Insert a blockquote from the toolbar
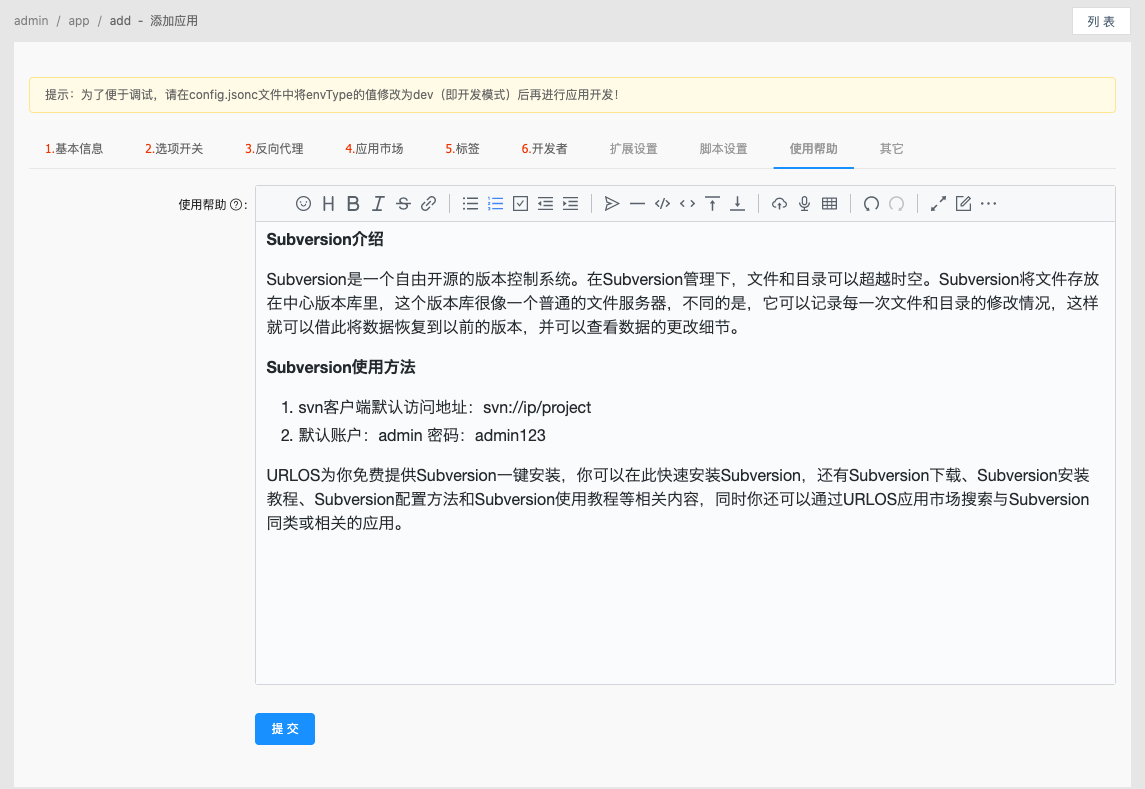Image resolution: width=1145 pixels, height=789 pixels. (612, 204)
